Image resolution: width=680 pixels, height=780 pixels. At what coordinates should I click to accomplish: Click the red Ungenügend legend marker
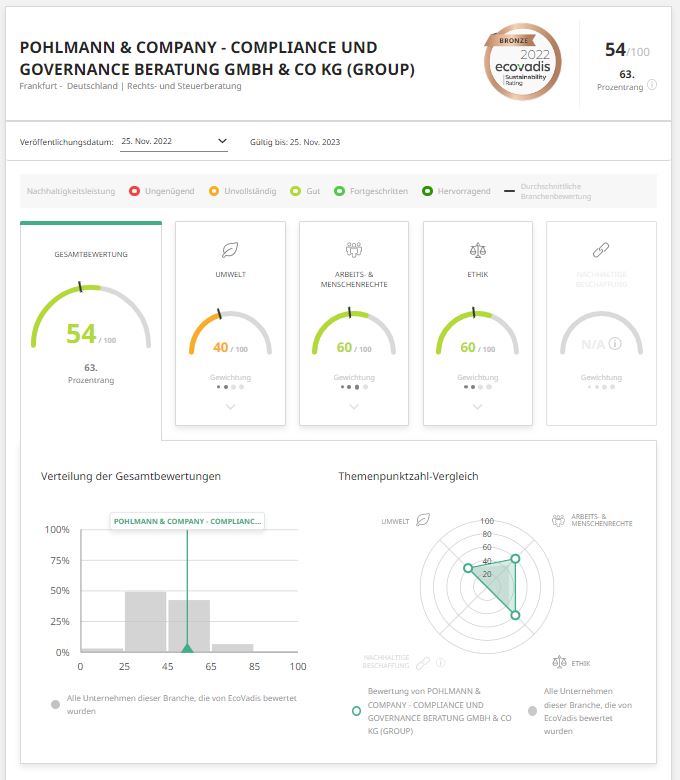(x=134, y=191)
